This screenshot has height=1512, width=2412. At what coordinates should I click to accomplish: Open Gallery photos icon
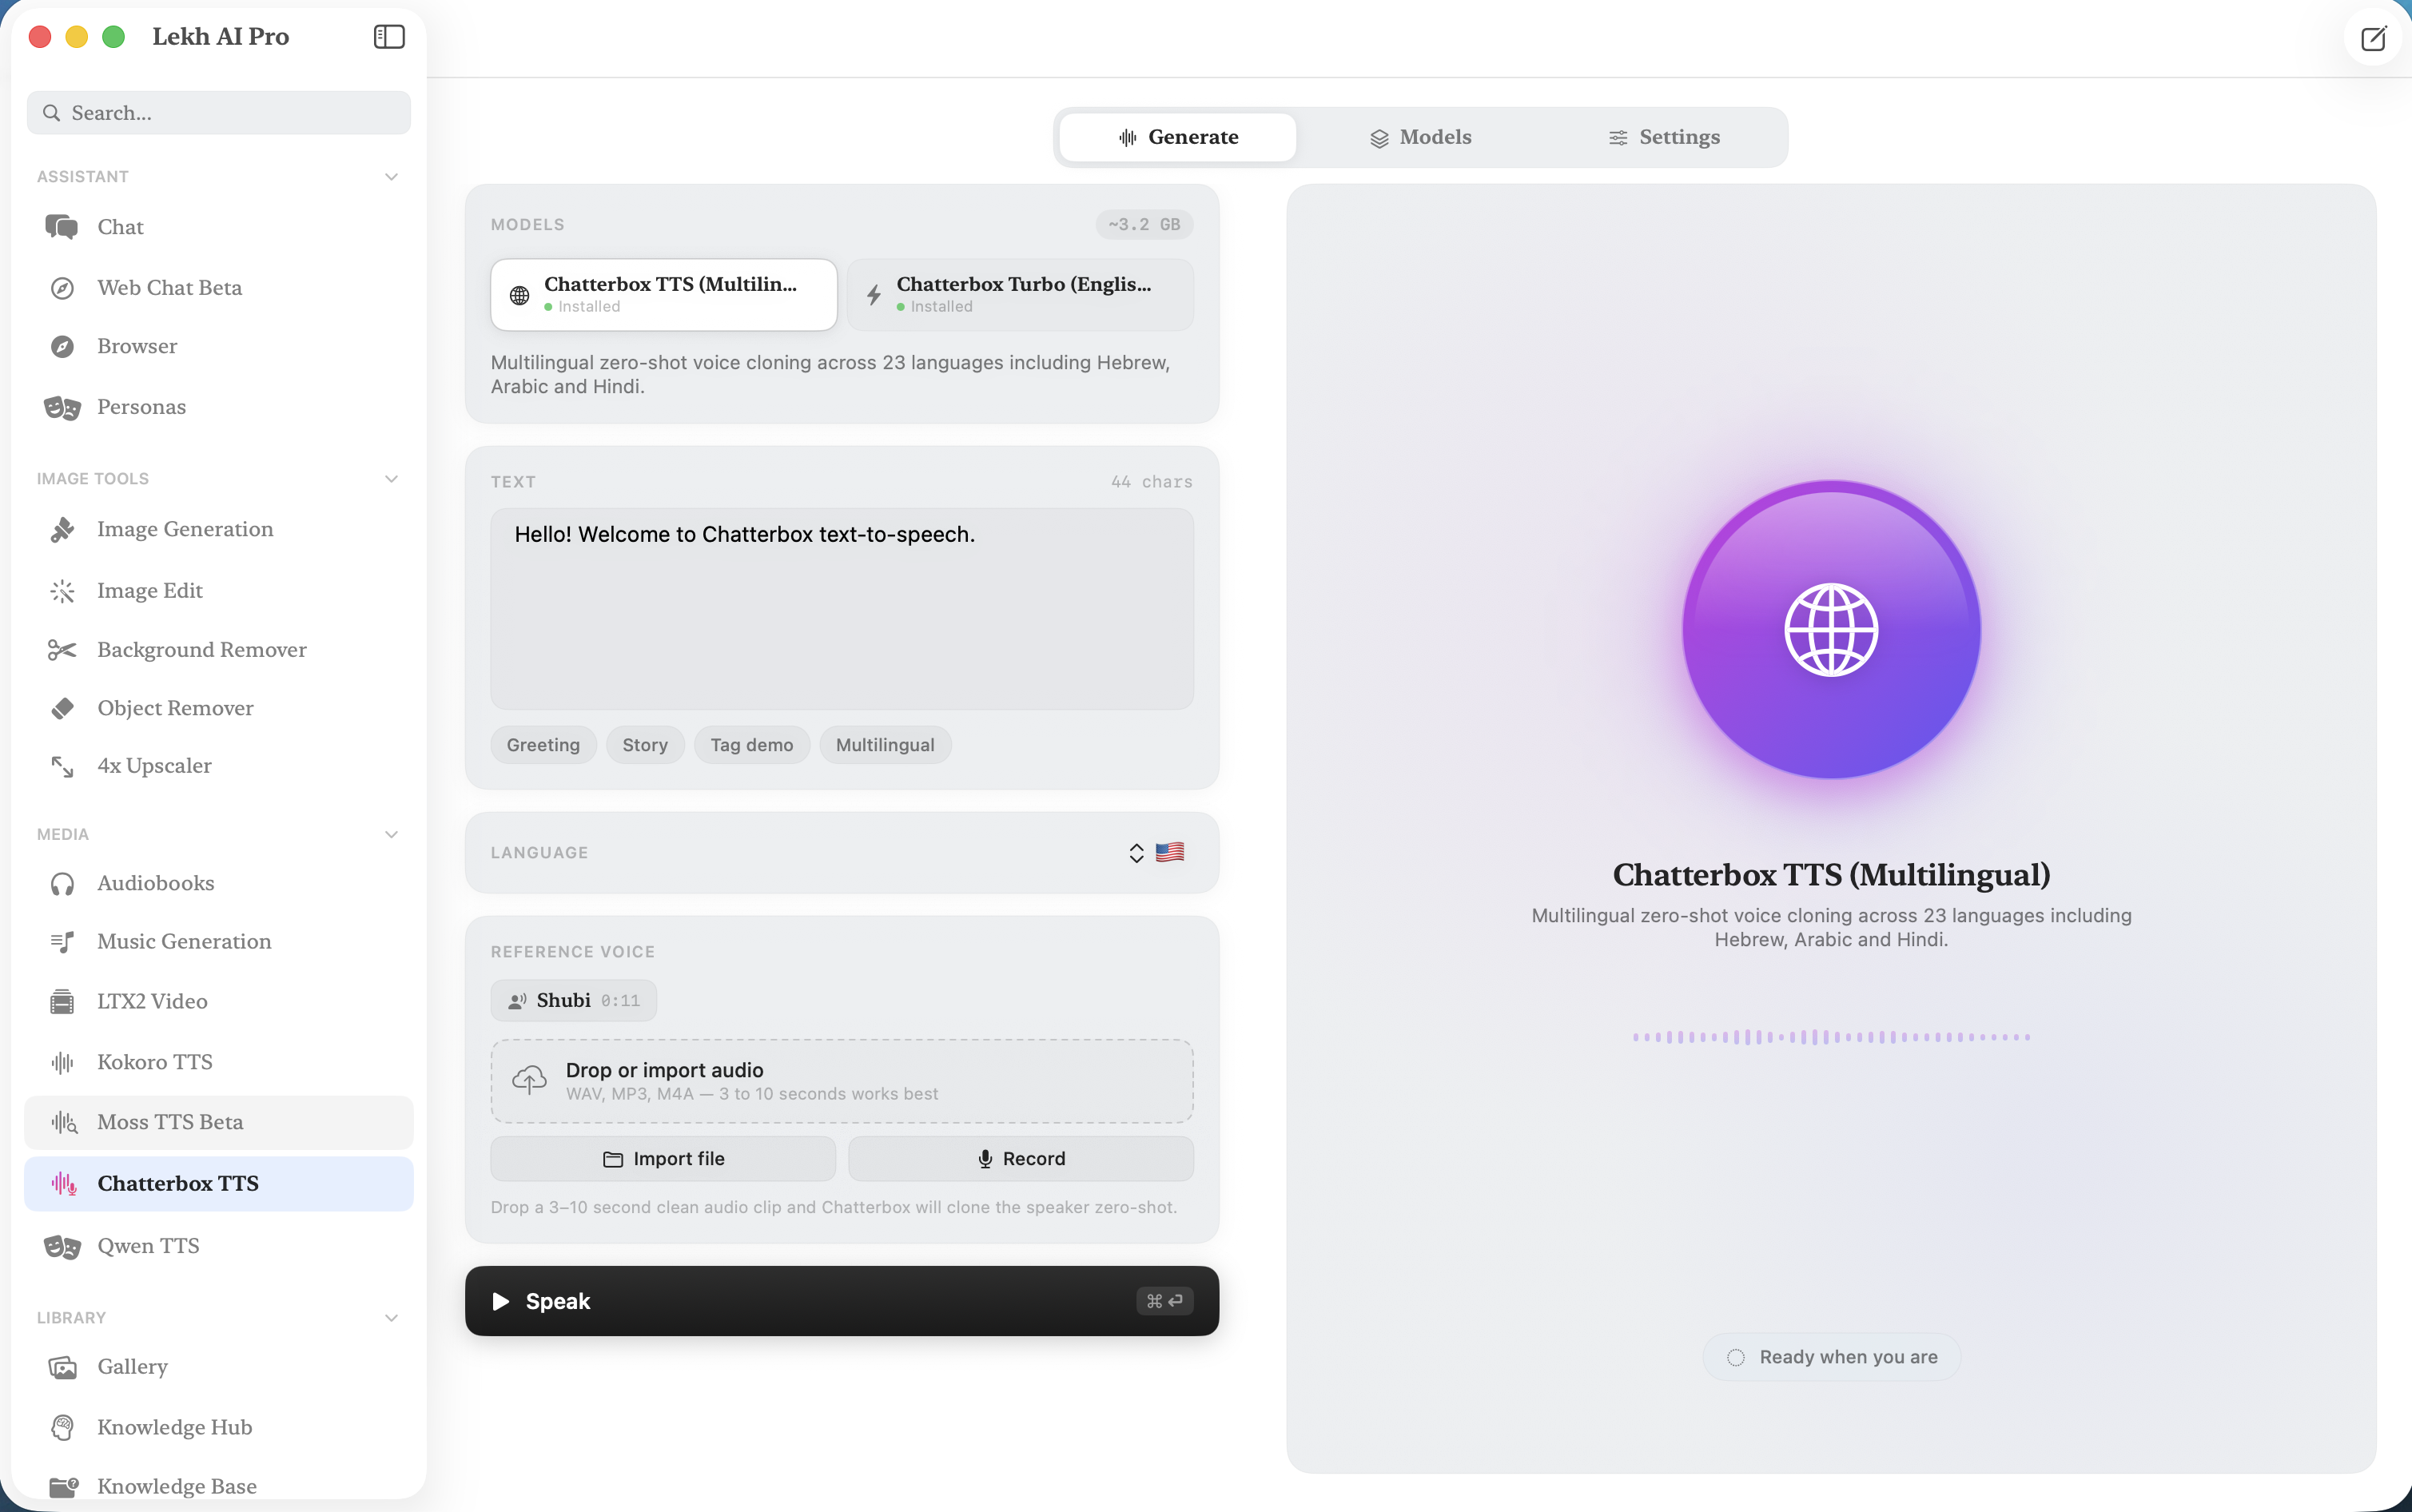click(x=62, y=1367)
